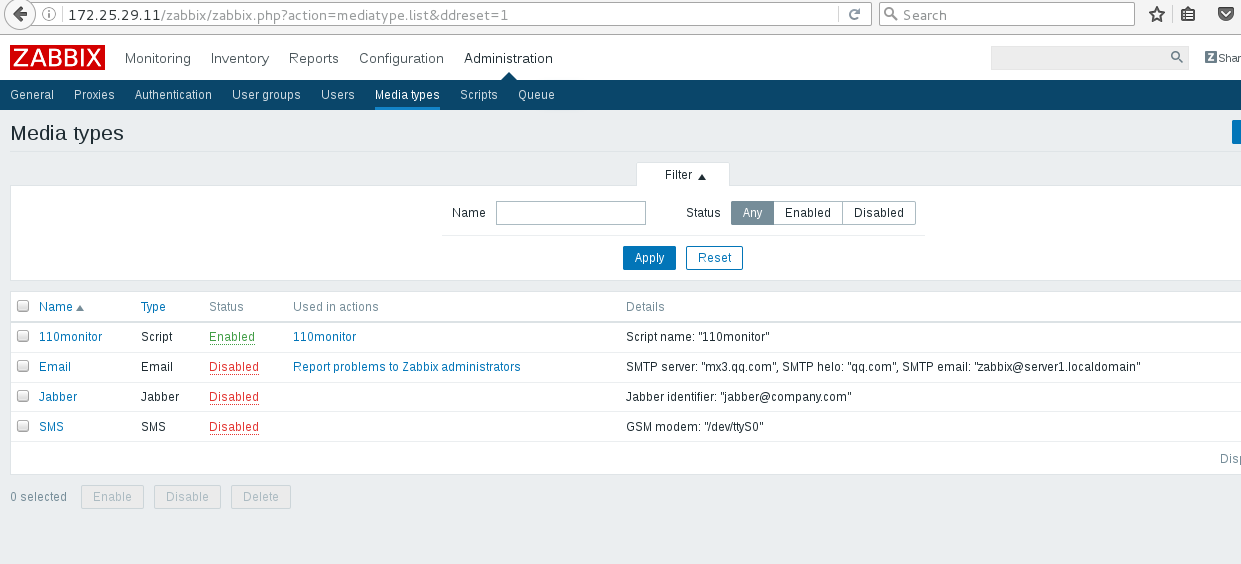Select the Enabled status filter
The width and height of the screenshot is (1241, 564).
pos(808,213)
